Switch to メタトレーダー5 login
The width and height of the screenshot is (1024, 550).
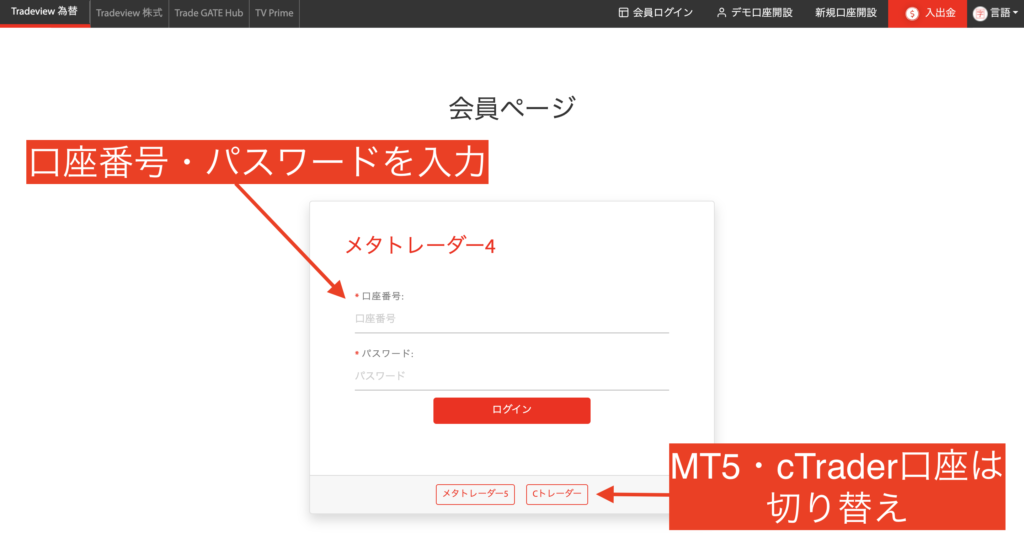click(475, 494)
